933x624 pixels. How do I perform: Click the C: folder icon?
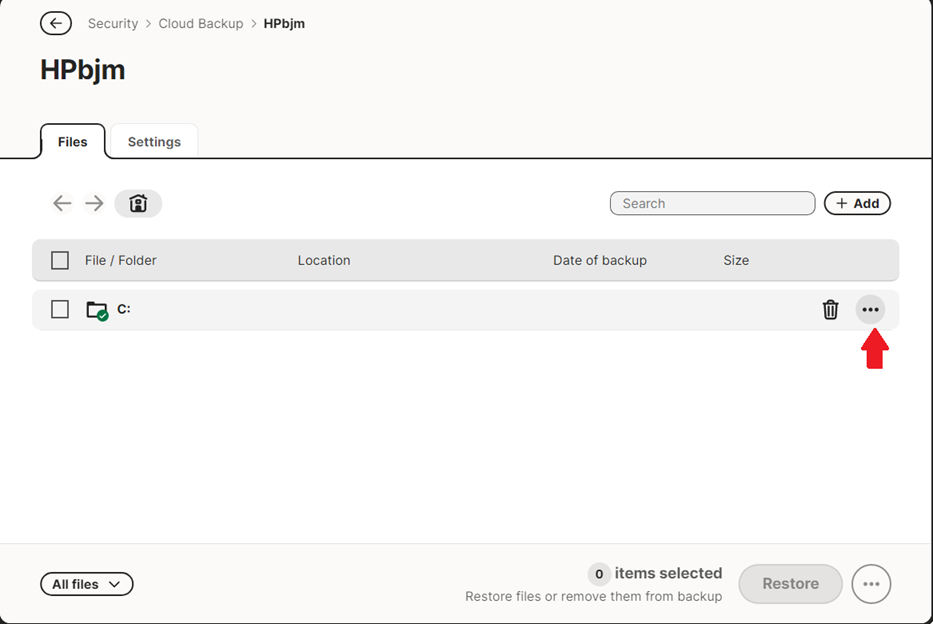pos(97,310)
